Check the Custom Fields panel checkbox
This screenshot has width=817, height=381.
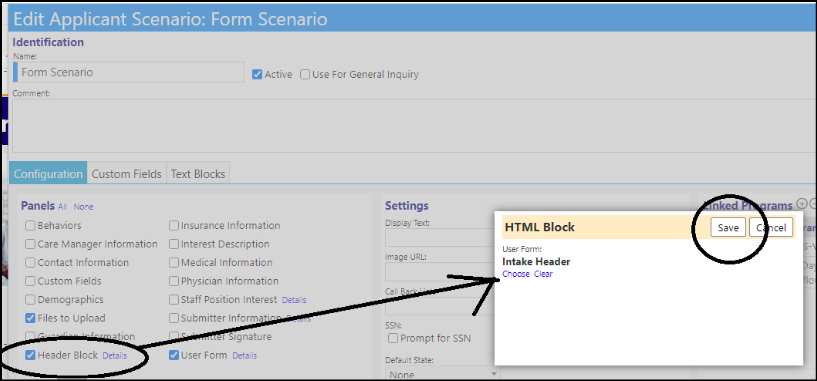coord(30,281)
